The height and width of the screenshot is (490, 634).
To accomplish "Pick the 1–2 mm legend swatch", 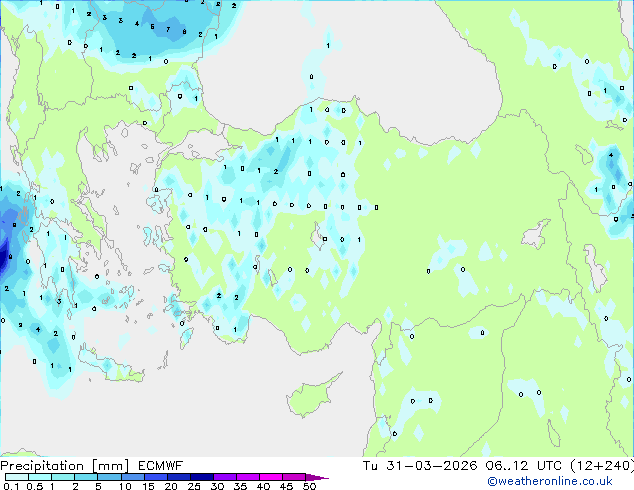I will pyautogui.click(x=63, y=477).
